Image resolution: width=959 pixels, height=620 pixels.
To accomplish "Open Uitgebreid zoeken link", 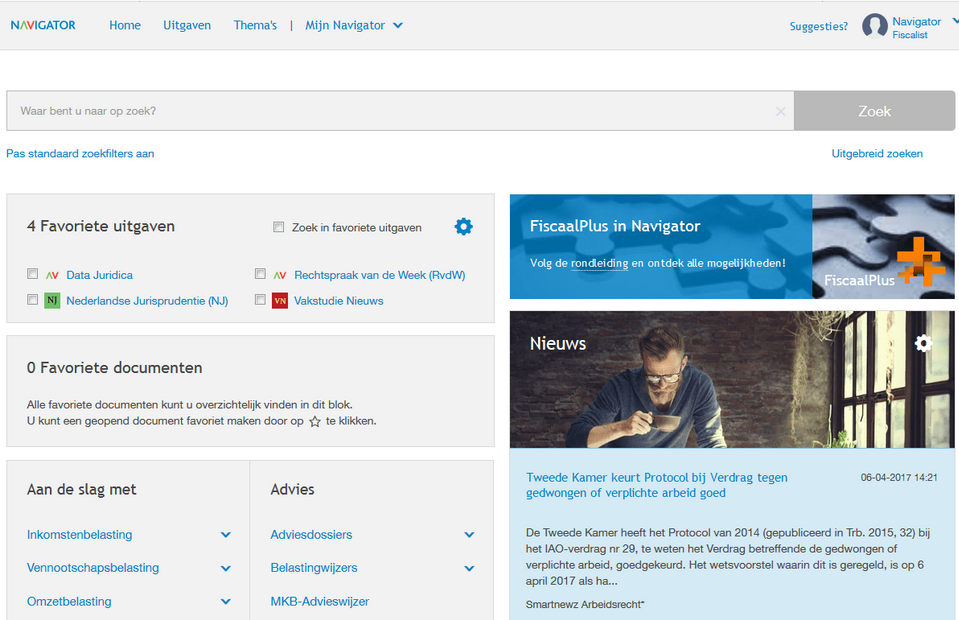I will pyautogui.click(x=877, y=153).
